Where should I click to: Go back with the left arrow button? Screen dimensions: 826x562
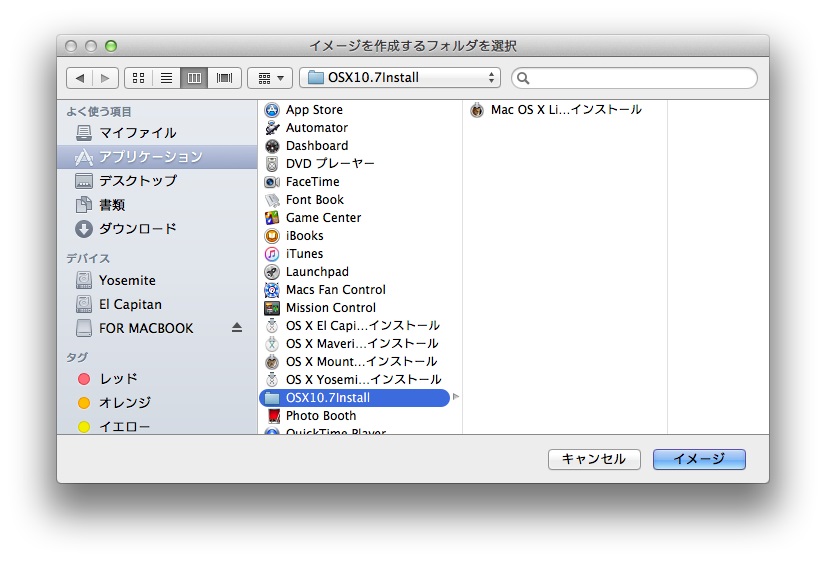(x=80, y=78)
